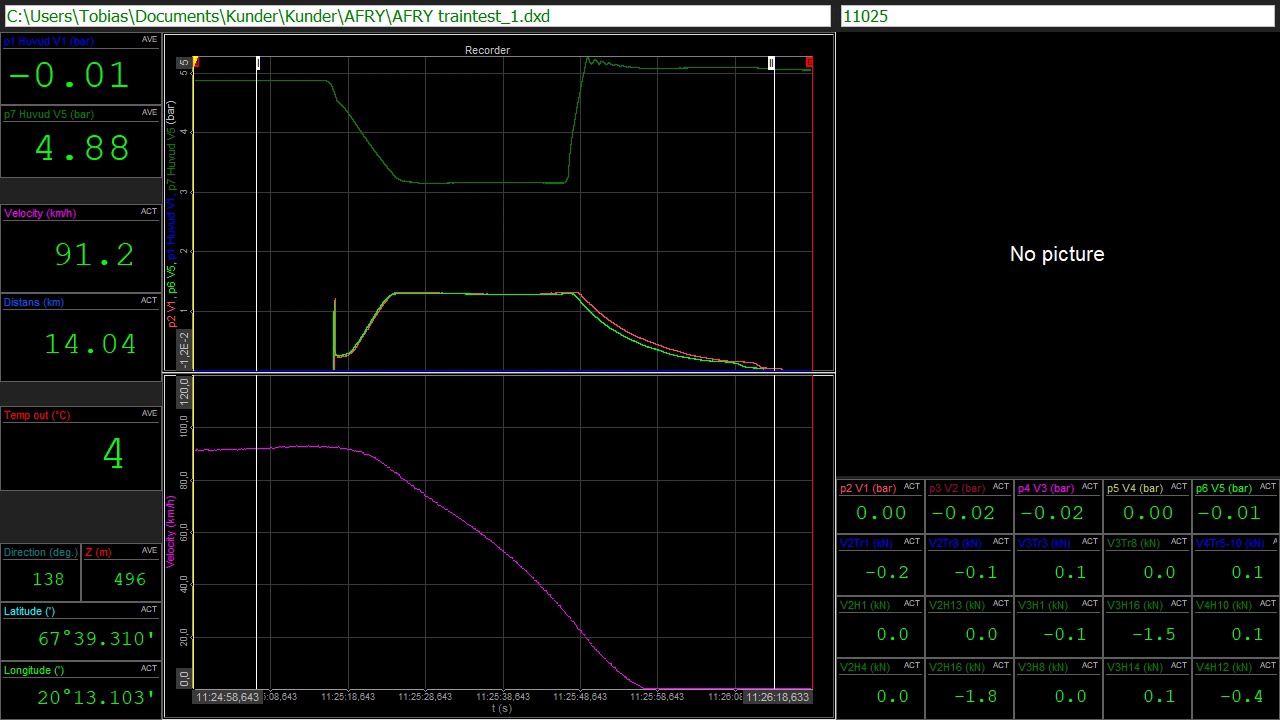Select the V4Tr5-10 (kN) meter

[x=1236, y=565]
